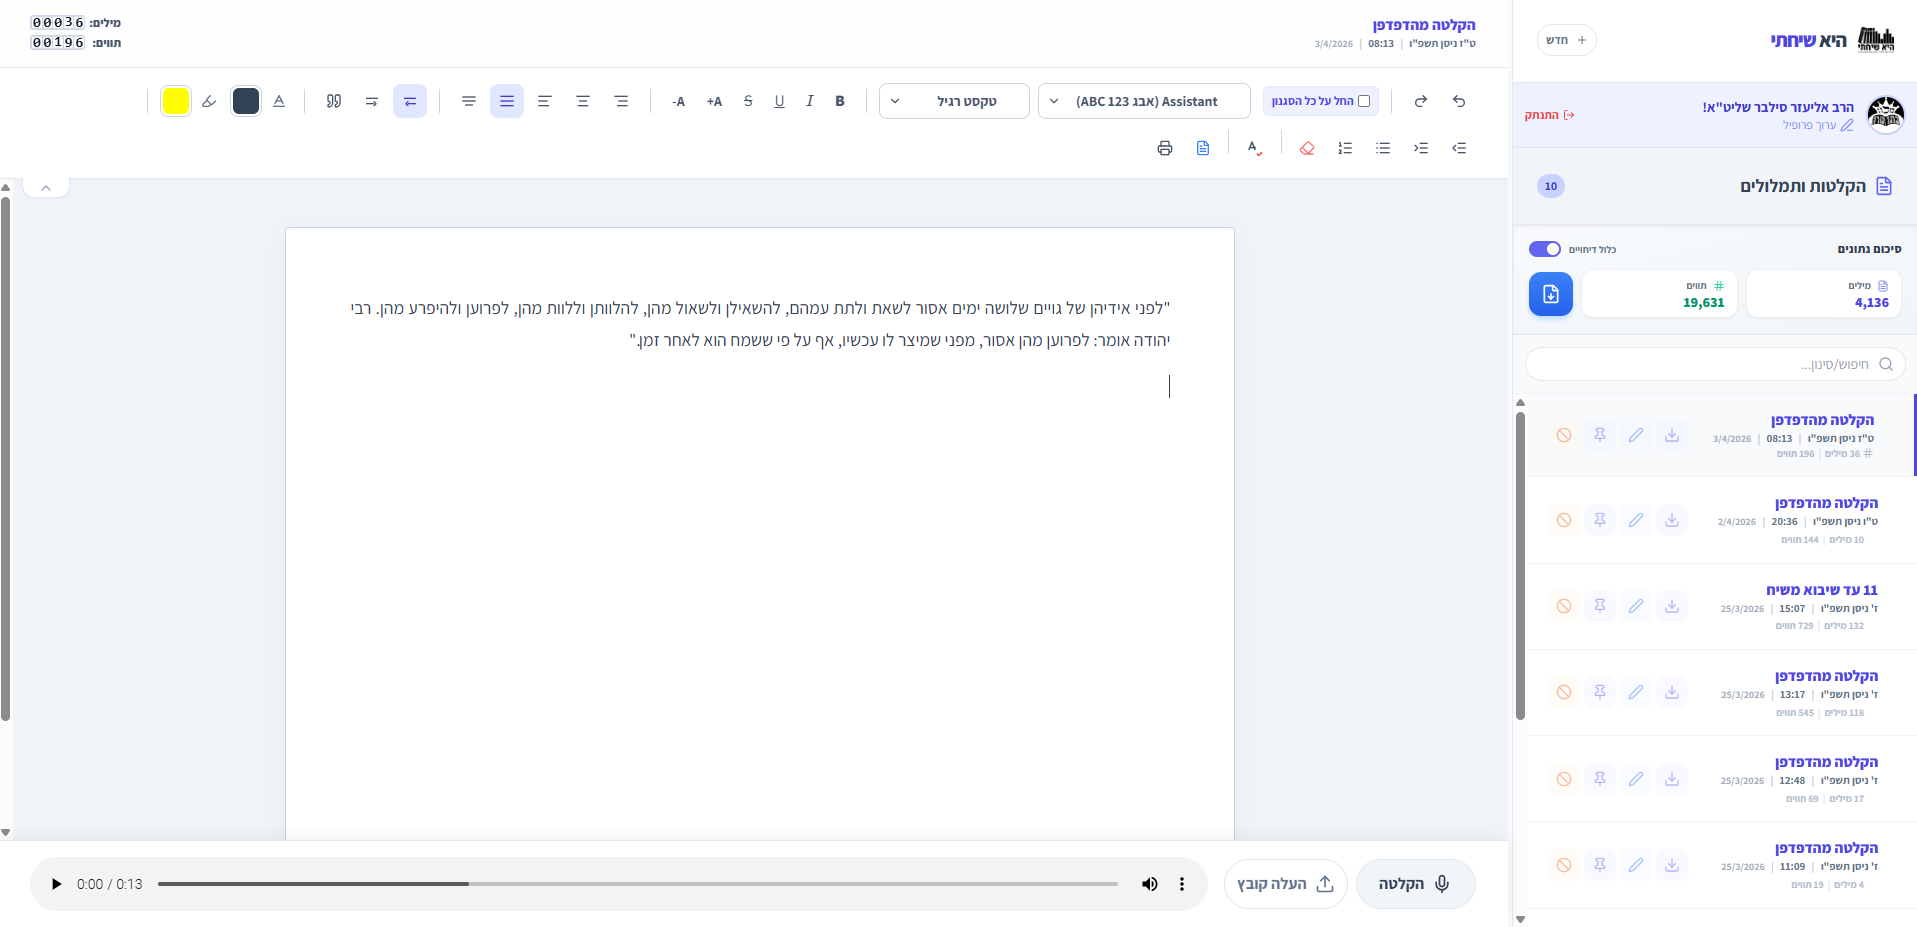Toggle the switch in the data summary

coord(1544,249)
